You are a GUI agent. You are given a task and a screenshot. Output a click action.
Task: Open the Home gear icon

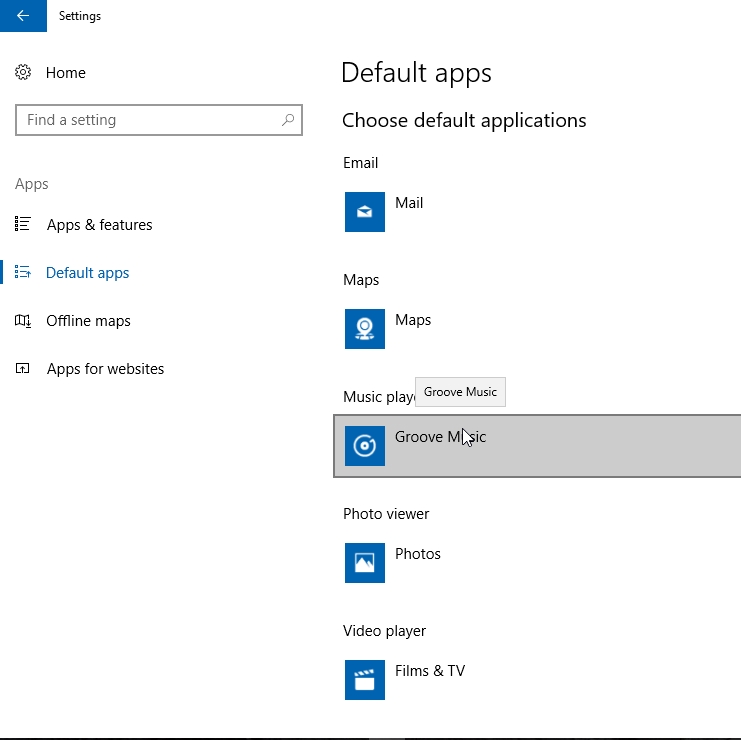coord(23,72)
